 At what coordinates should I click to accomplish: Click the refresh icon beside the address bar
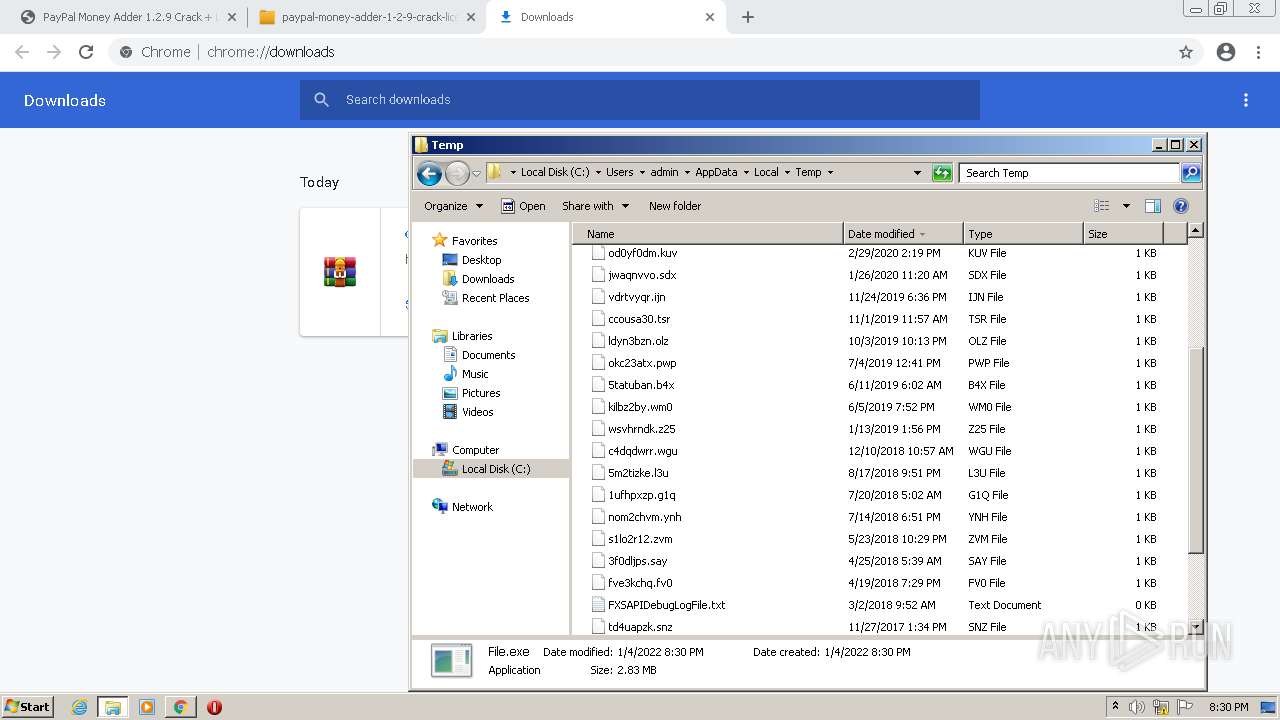pyautogui.click(x=942, y=173)
